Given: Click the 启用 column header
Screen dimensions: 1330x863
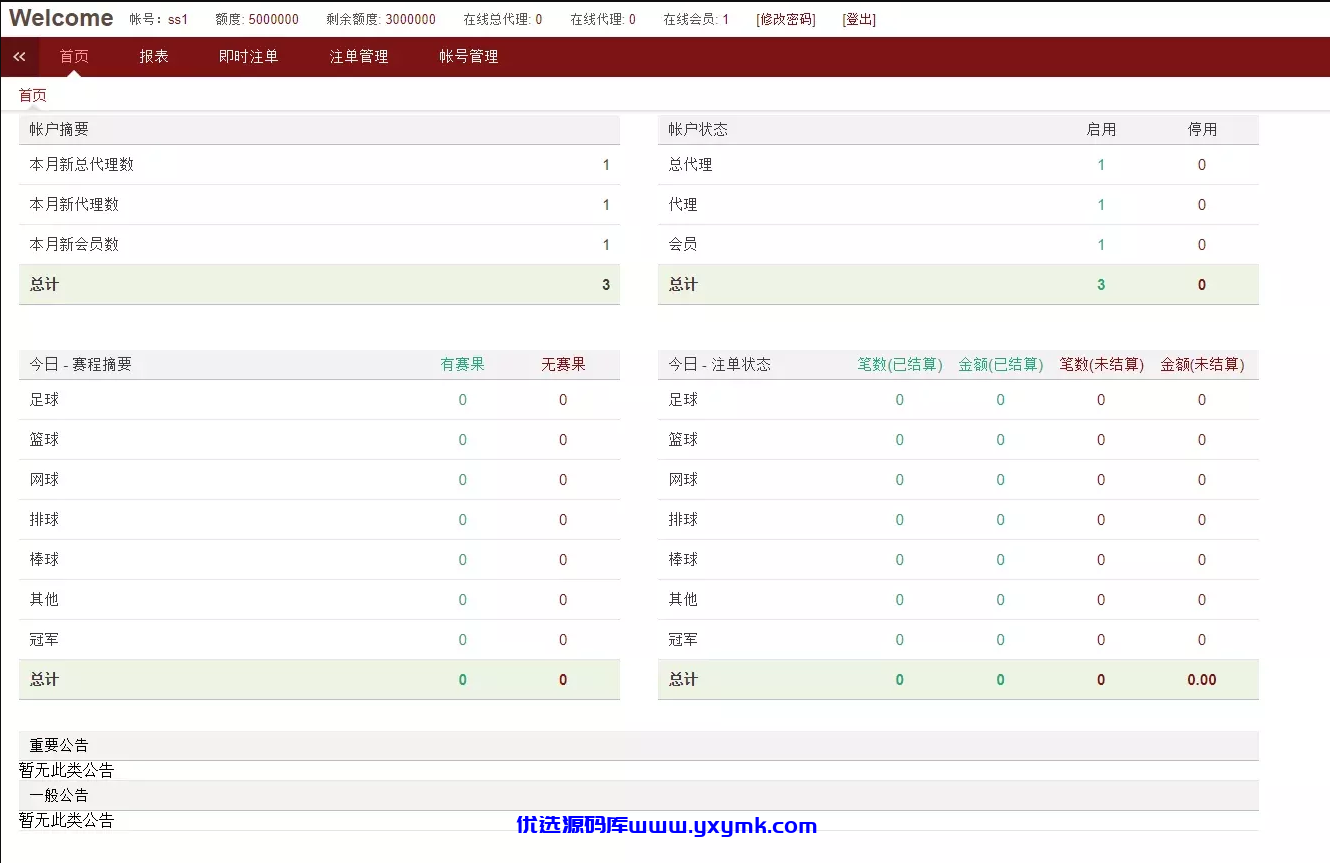Looking at the screenshot, I should [x=1101, y=130].
